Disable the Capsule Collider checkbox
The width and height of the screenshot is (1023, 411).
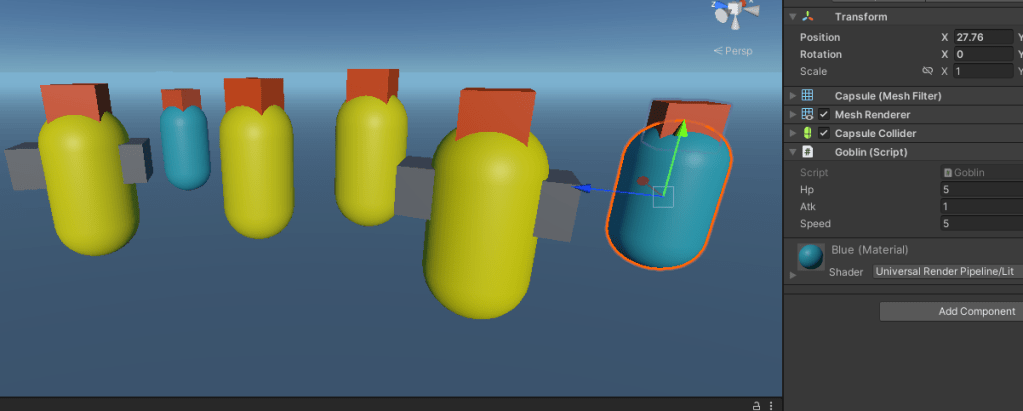824,133
